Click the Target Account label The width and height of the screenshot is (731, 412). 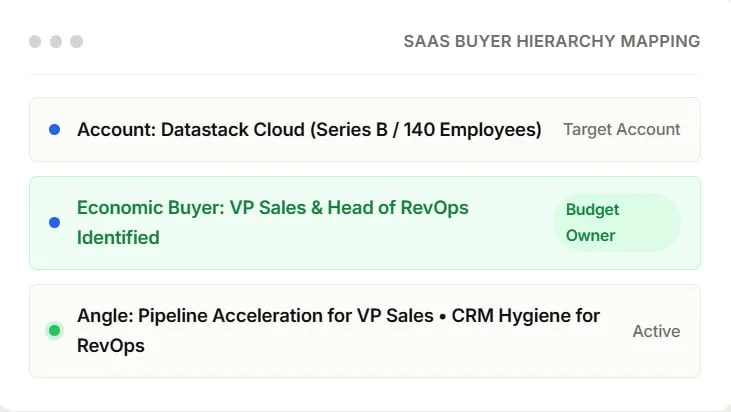(621, 129)
